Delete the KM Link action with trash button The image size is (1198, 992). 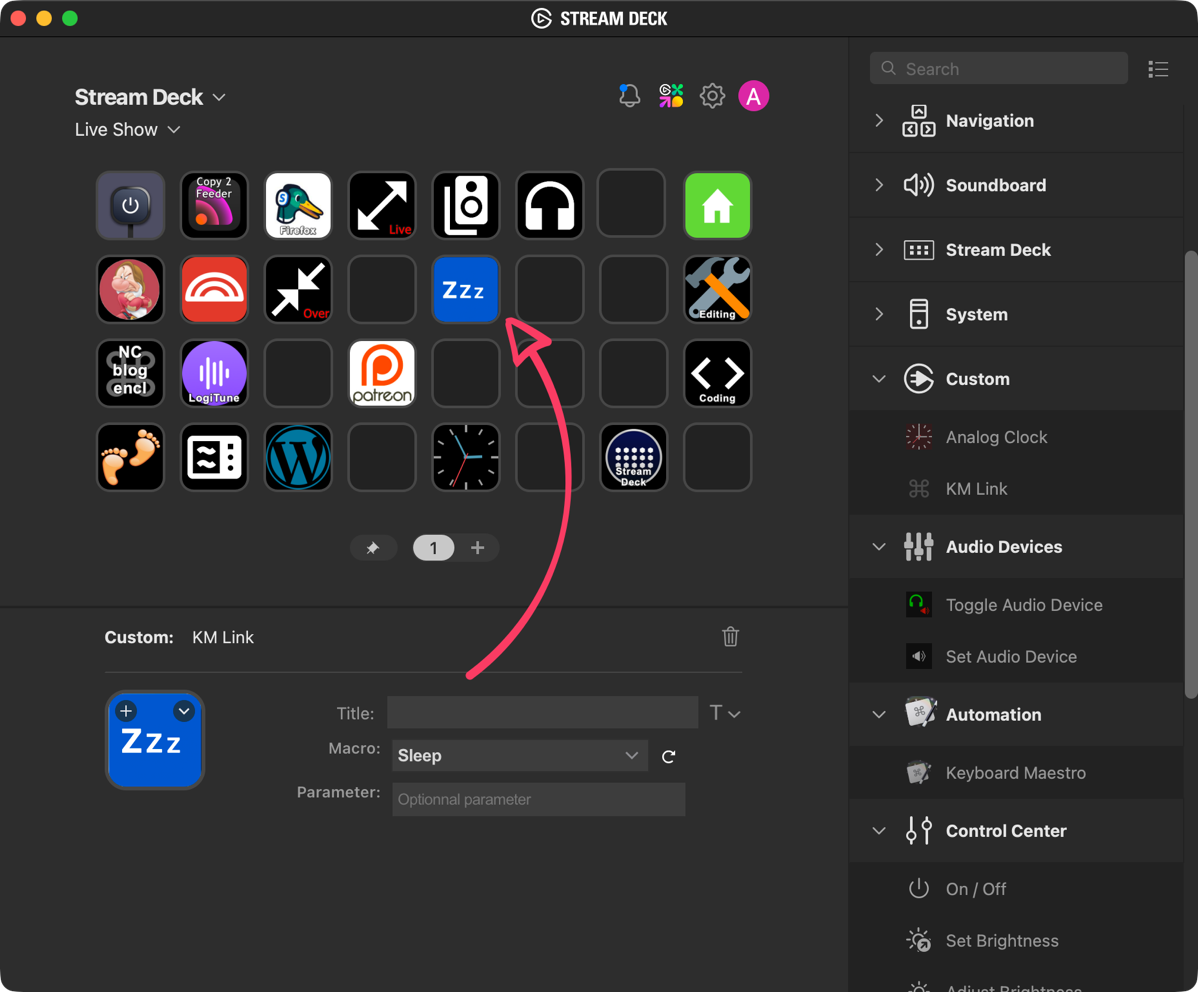coord(730,637)
